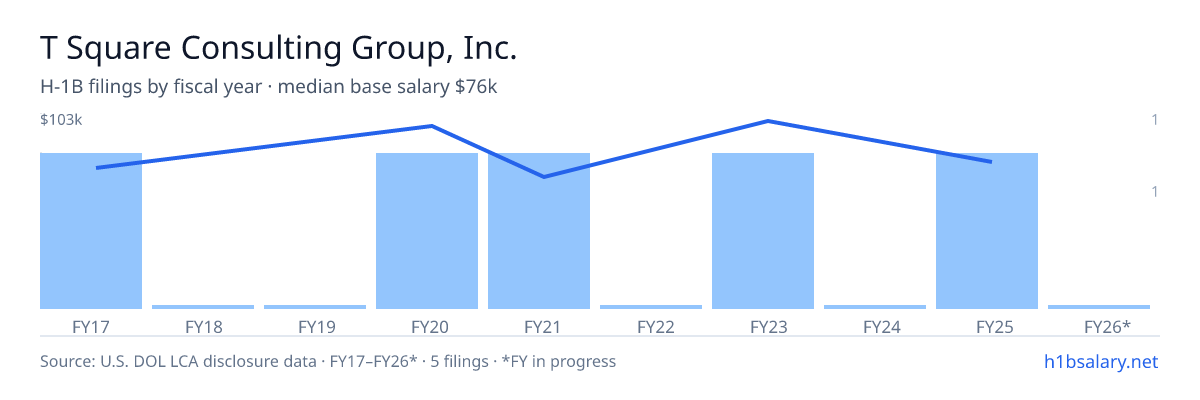Click the median base salary subtitle
The height and width of the screenshot is (400, 1200).
pos(388,87)
